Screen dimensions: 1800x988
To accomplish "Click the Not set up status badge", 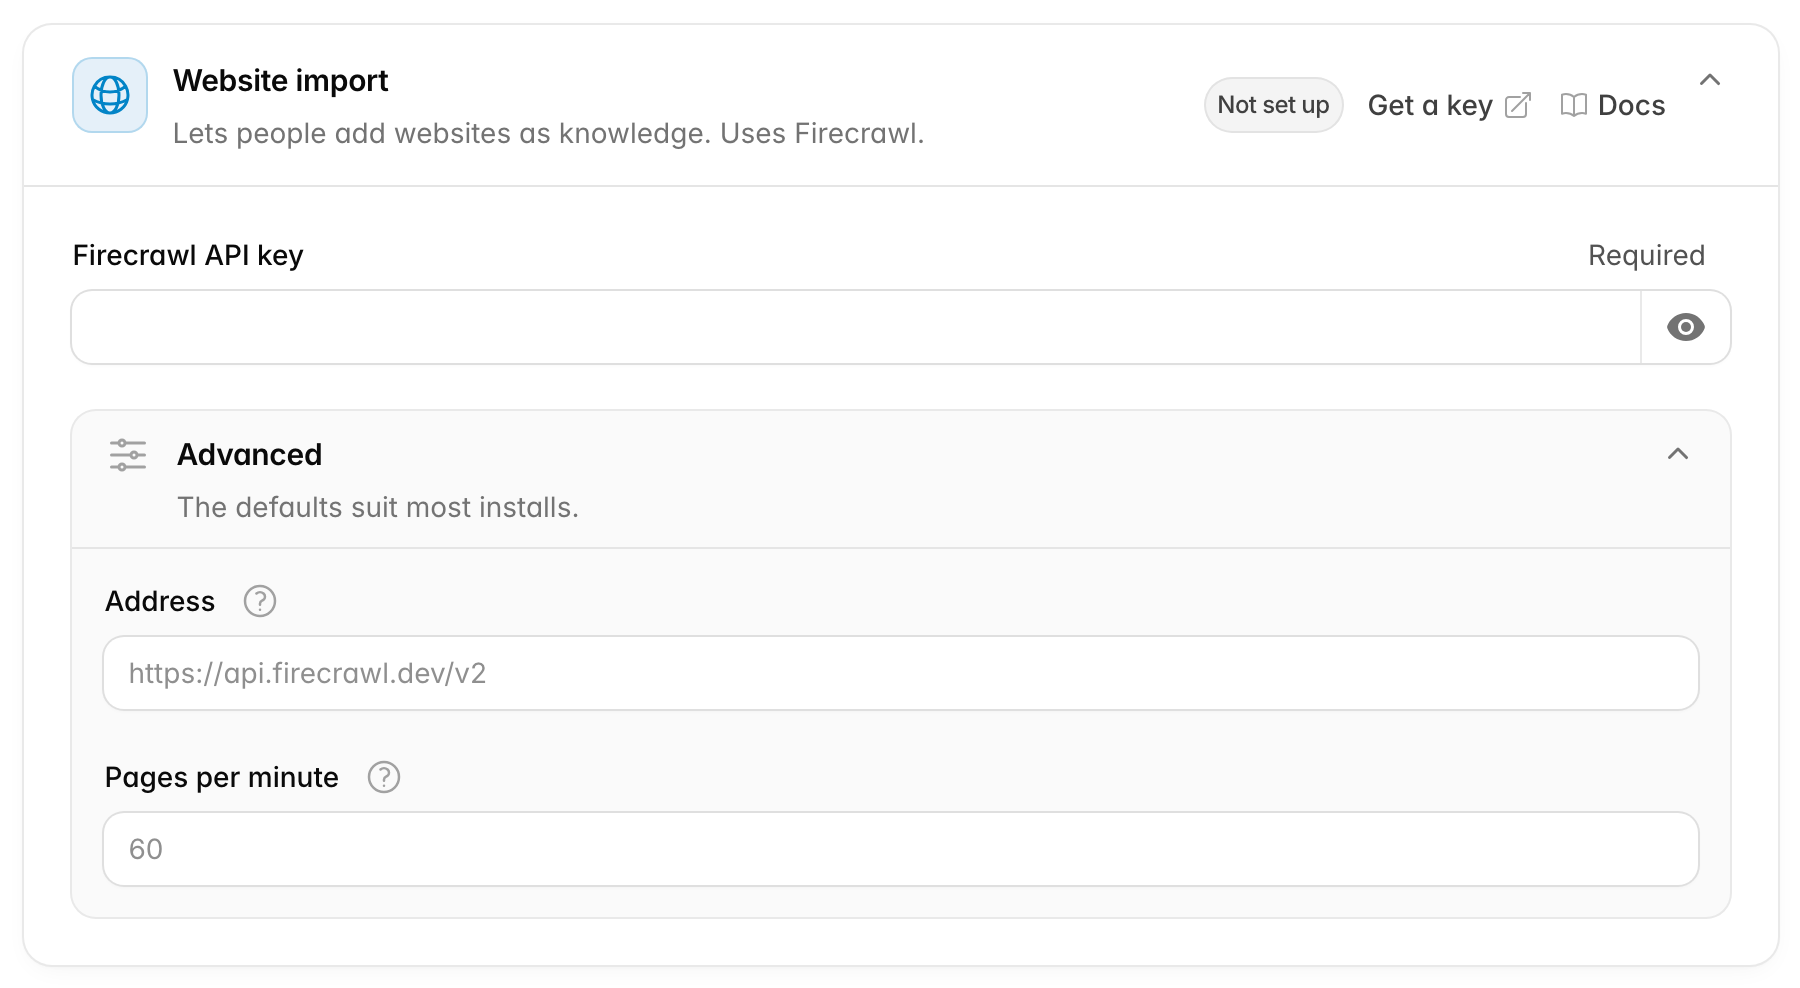I will (x=1273, y=105).
